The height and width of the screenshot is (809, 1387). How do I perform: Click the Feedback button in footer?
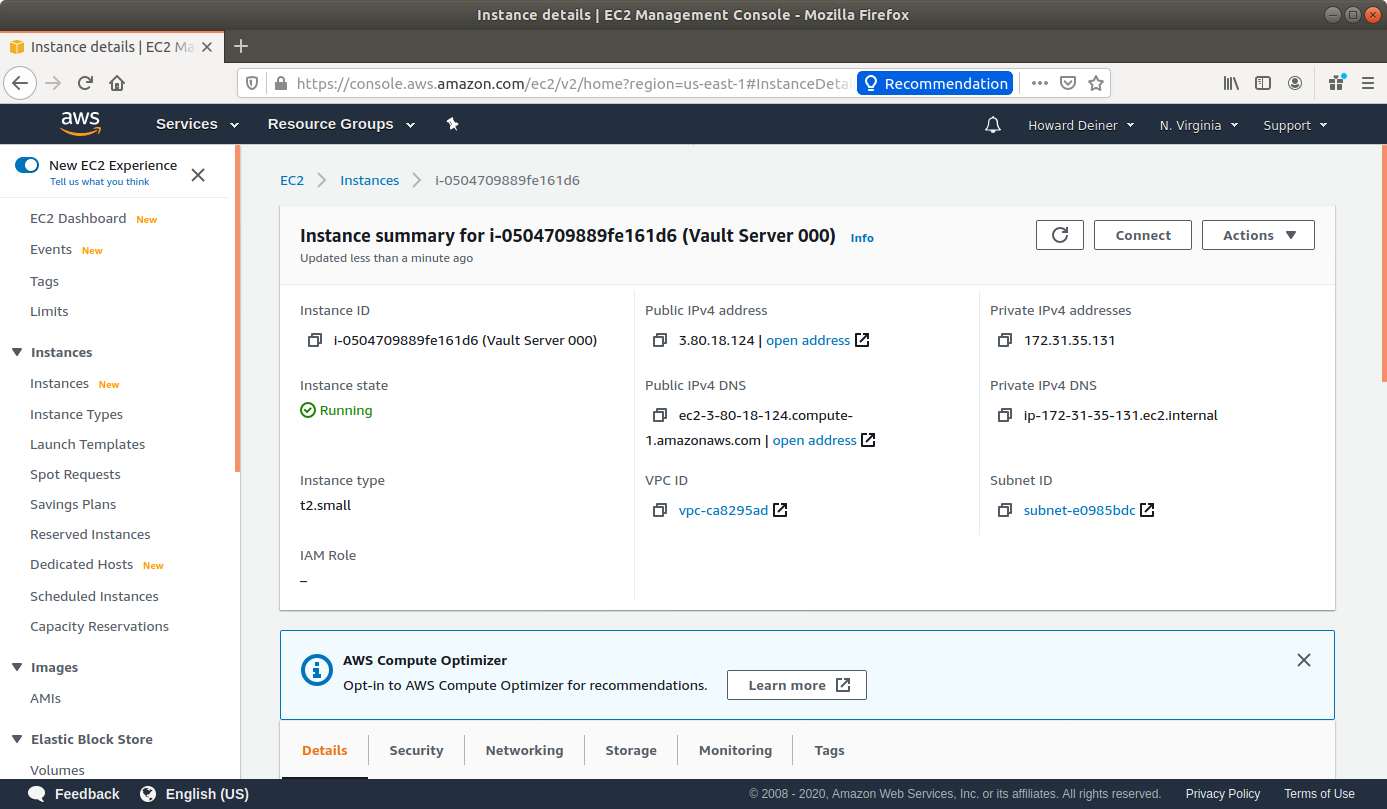pyautogui.click(x=74, y=794)
